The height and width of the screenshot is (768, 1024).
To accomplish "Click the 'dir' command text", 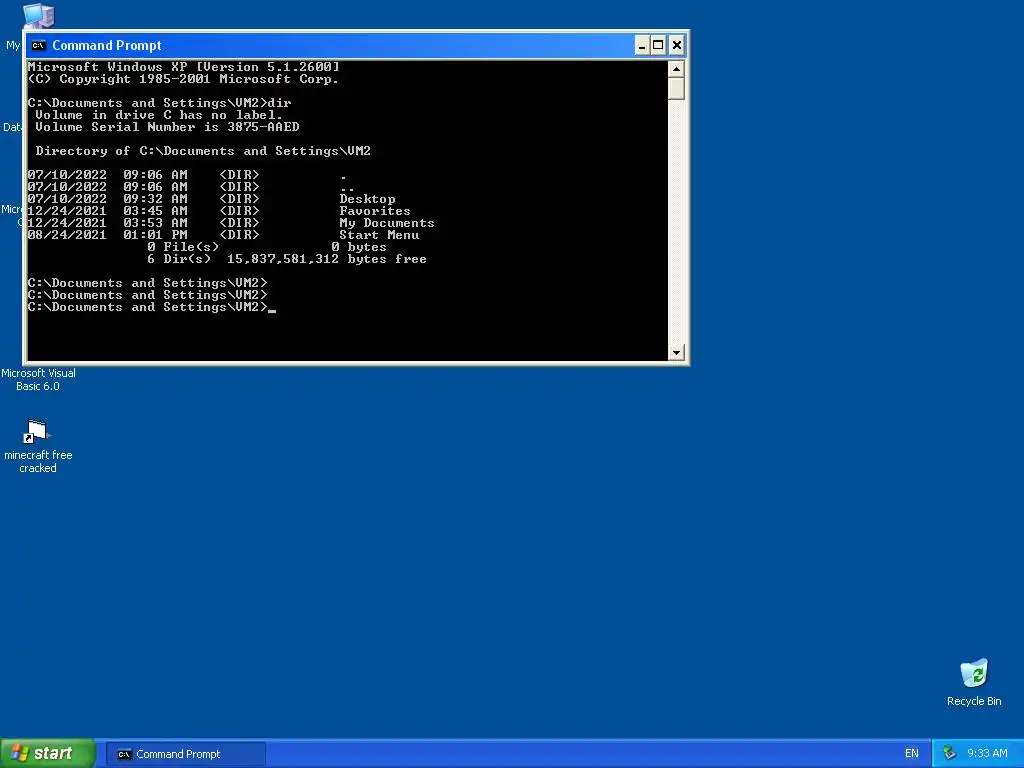I will [x=280, y=103].
